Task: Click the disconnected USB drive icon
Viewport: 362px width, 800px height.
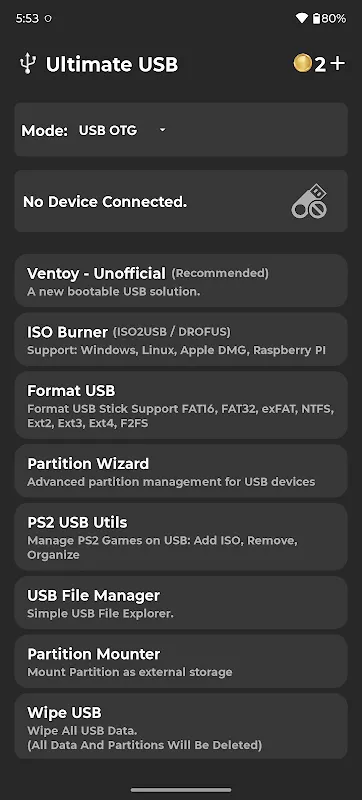Action: tap(309, 202)
